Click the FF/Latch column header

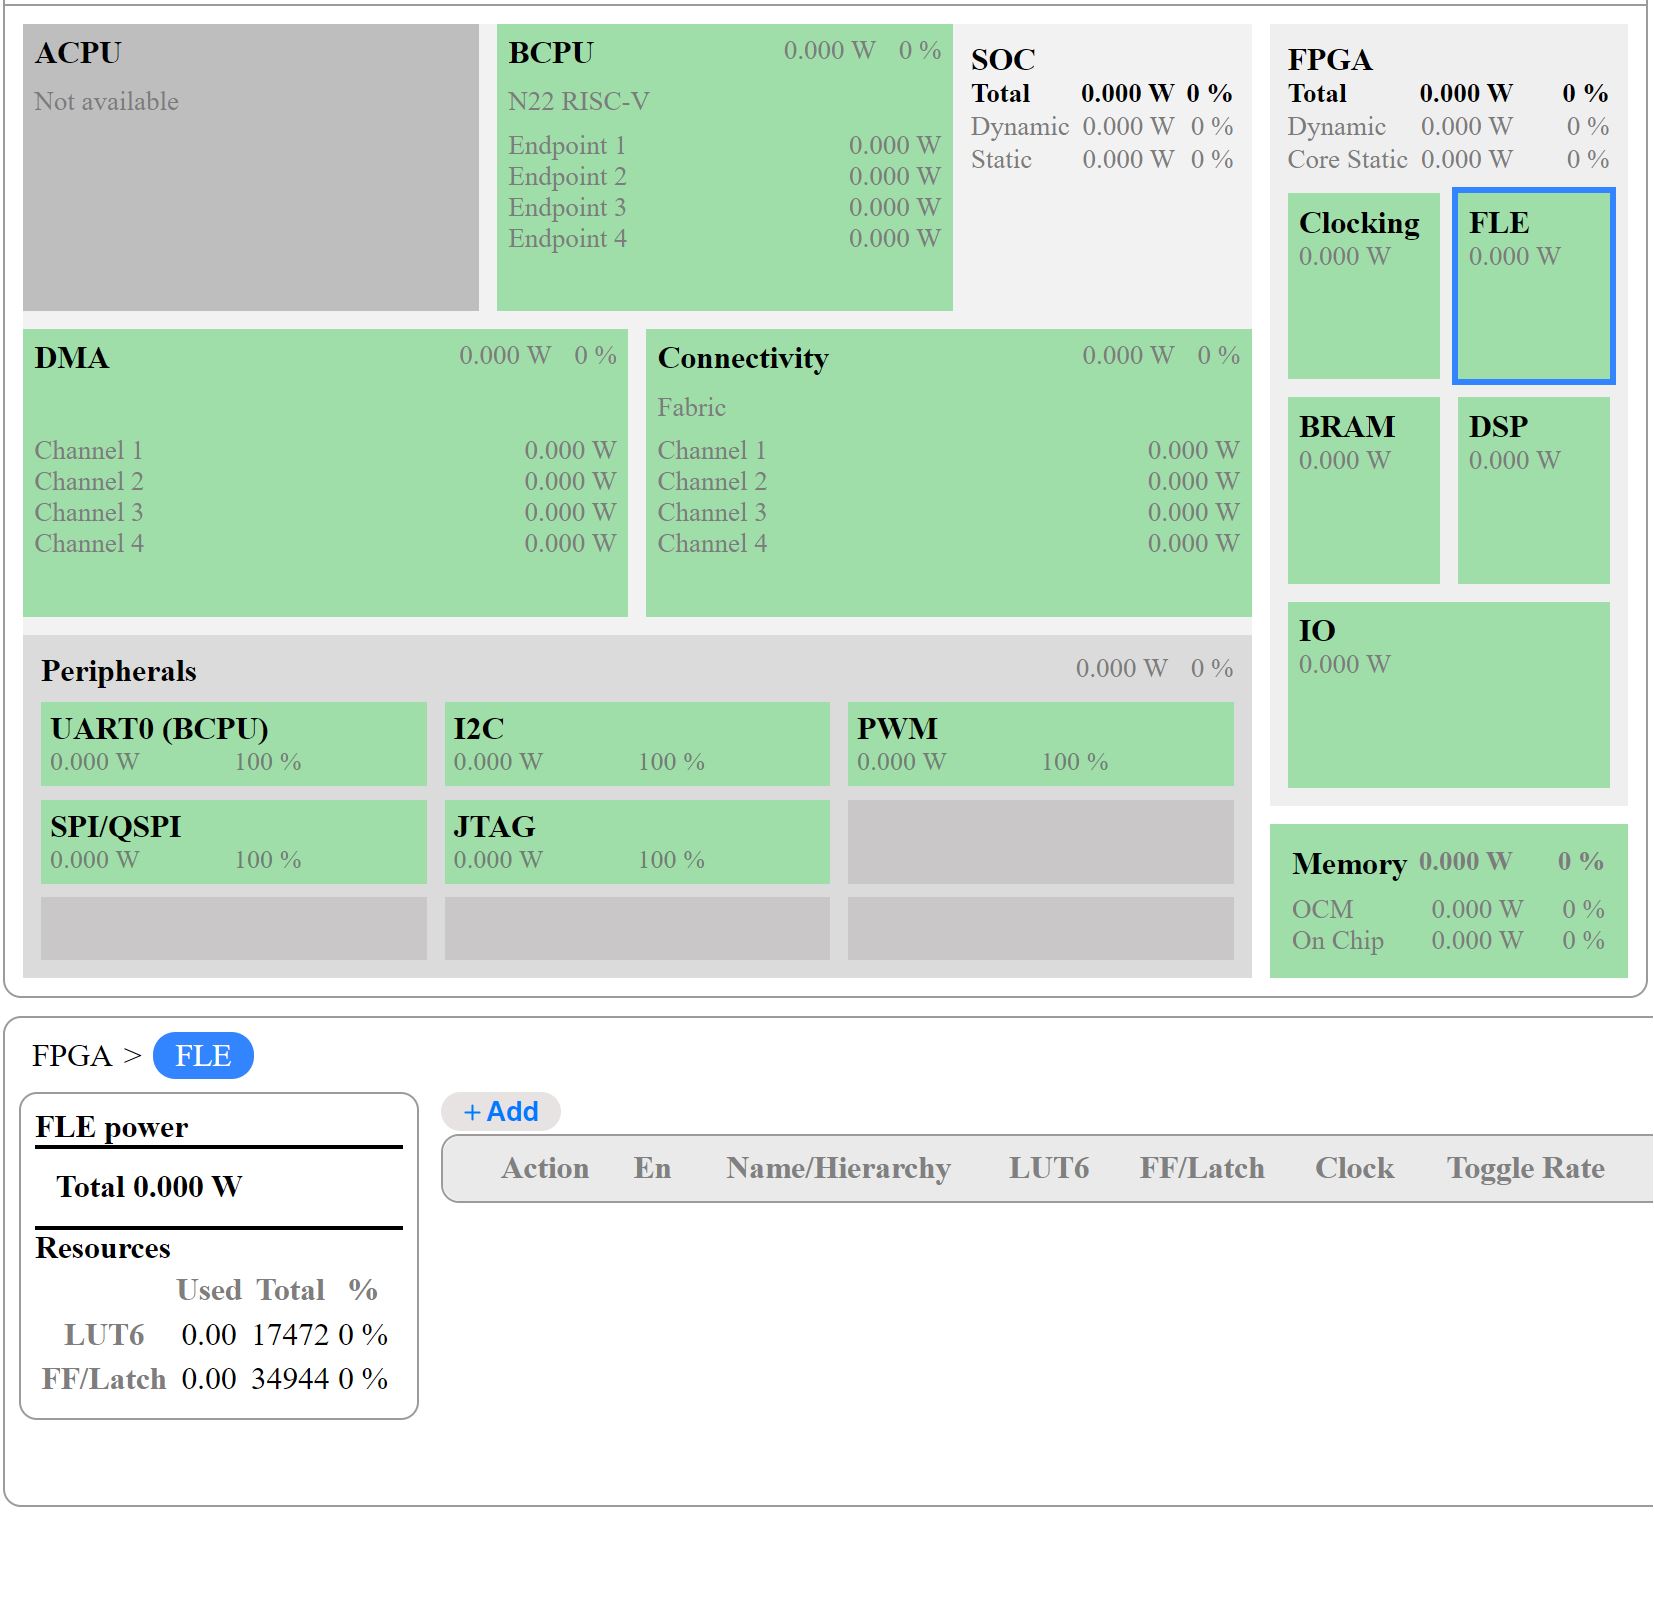1202,1168
